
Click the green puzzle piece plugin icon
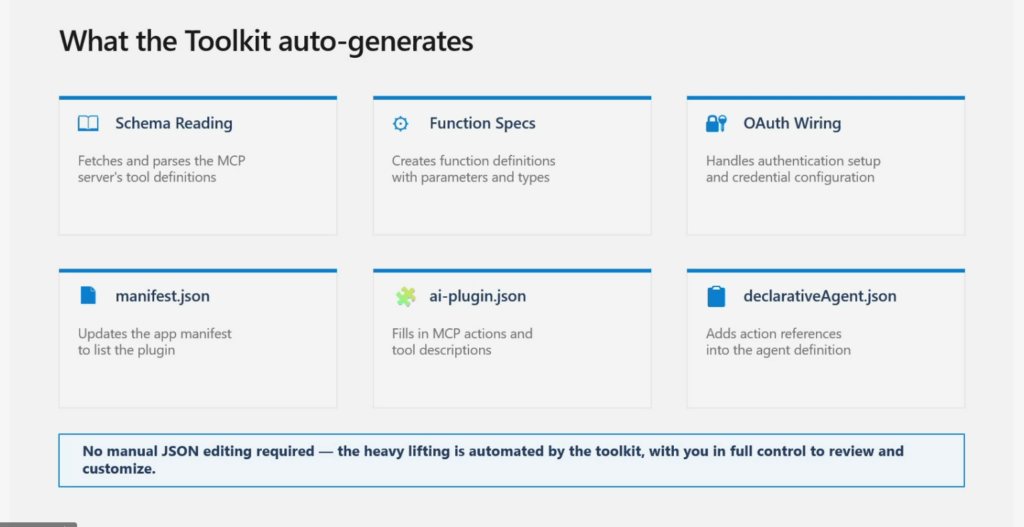pos(405,296)
